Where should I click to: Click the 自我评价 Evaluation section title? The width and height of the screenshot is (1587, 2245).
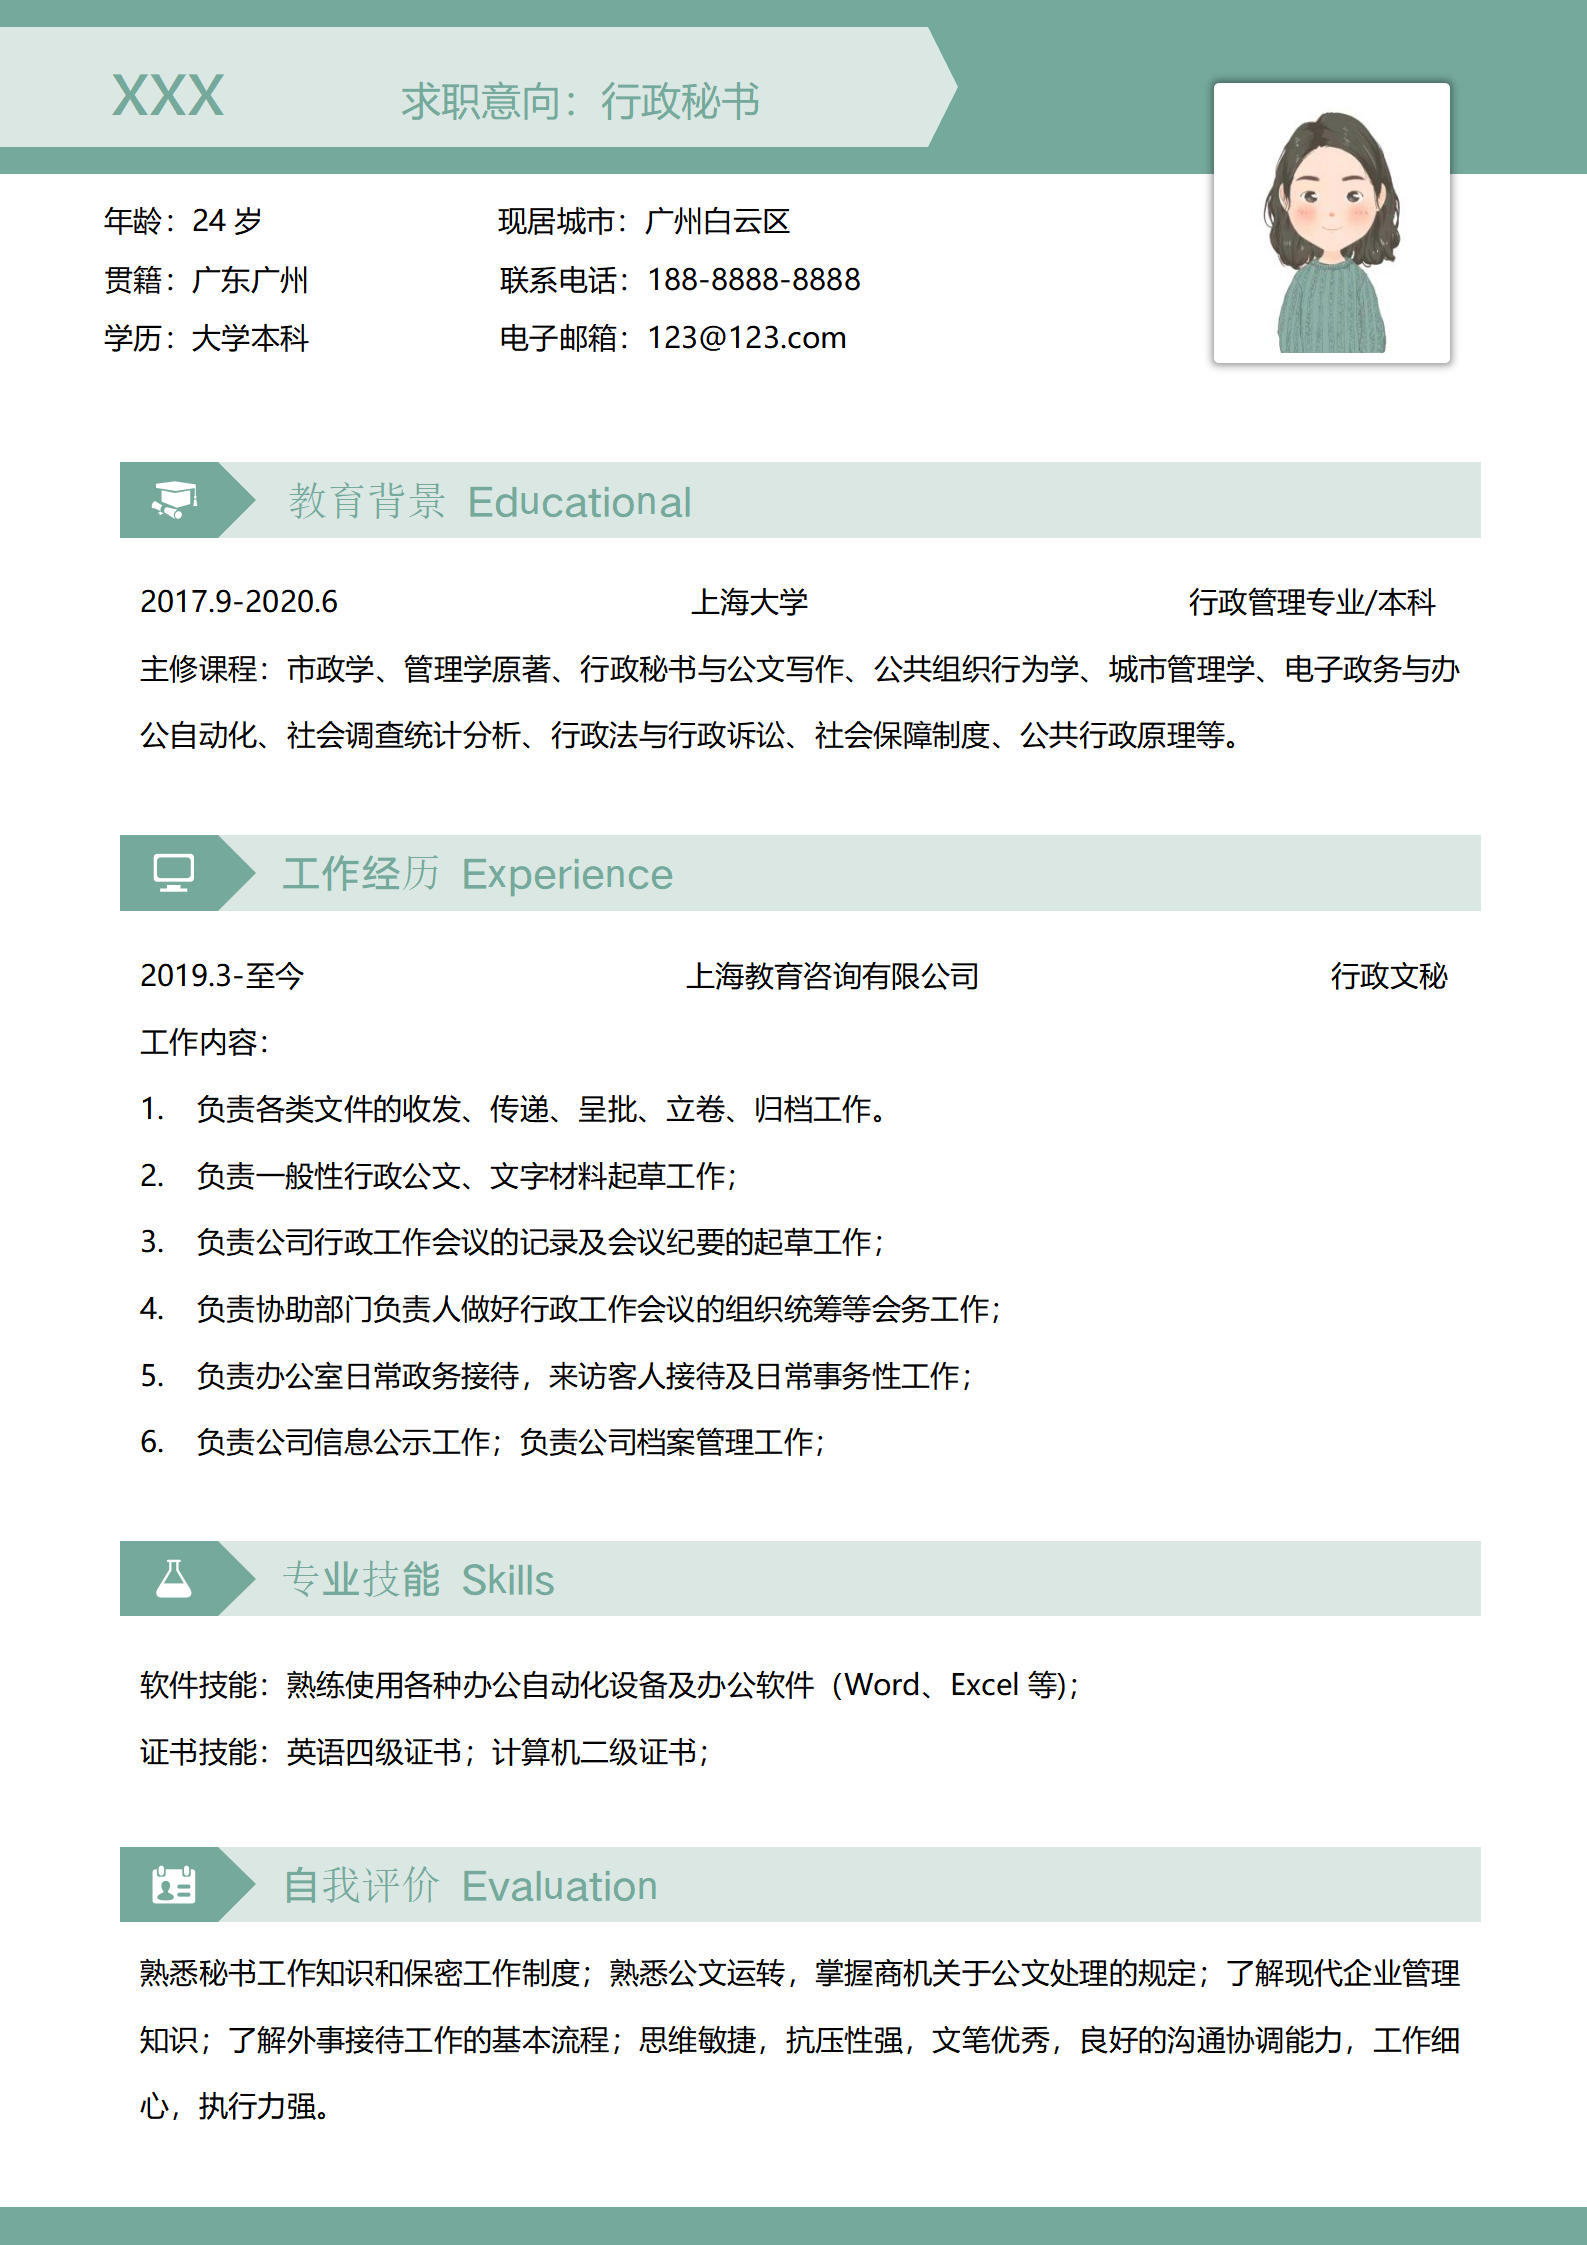click(x=470, y=1886)
